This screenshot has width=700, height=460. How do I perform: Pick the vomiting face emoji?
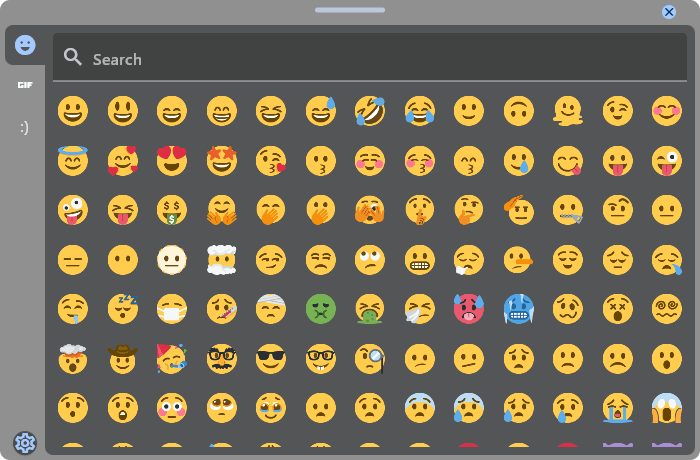[370, 309]
